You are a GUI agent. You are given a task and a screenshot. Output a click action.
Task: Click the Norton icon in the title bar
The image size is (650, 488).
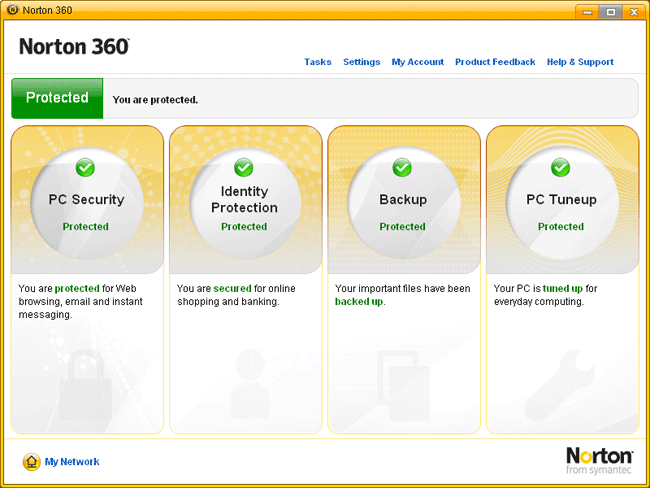[x=13, y=10]
